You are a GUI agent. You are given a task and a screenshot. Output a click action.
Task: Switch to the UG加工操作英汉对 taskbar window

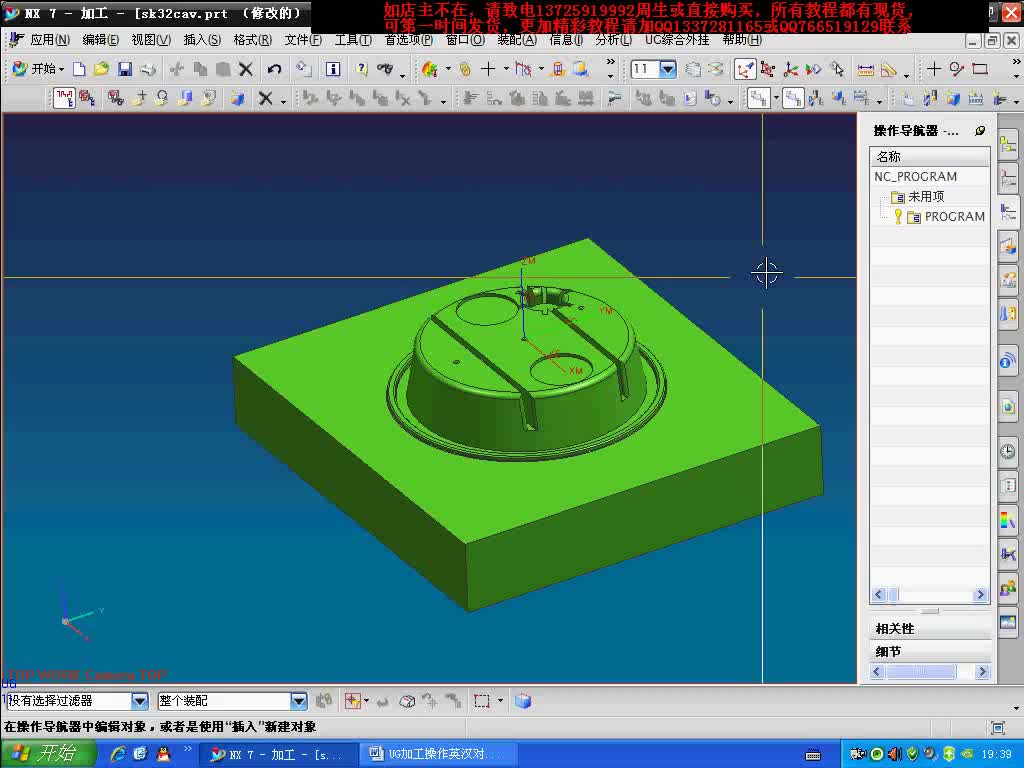(438, 754)
